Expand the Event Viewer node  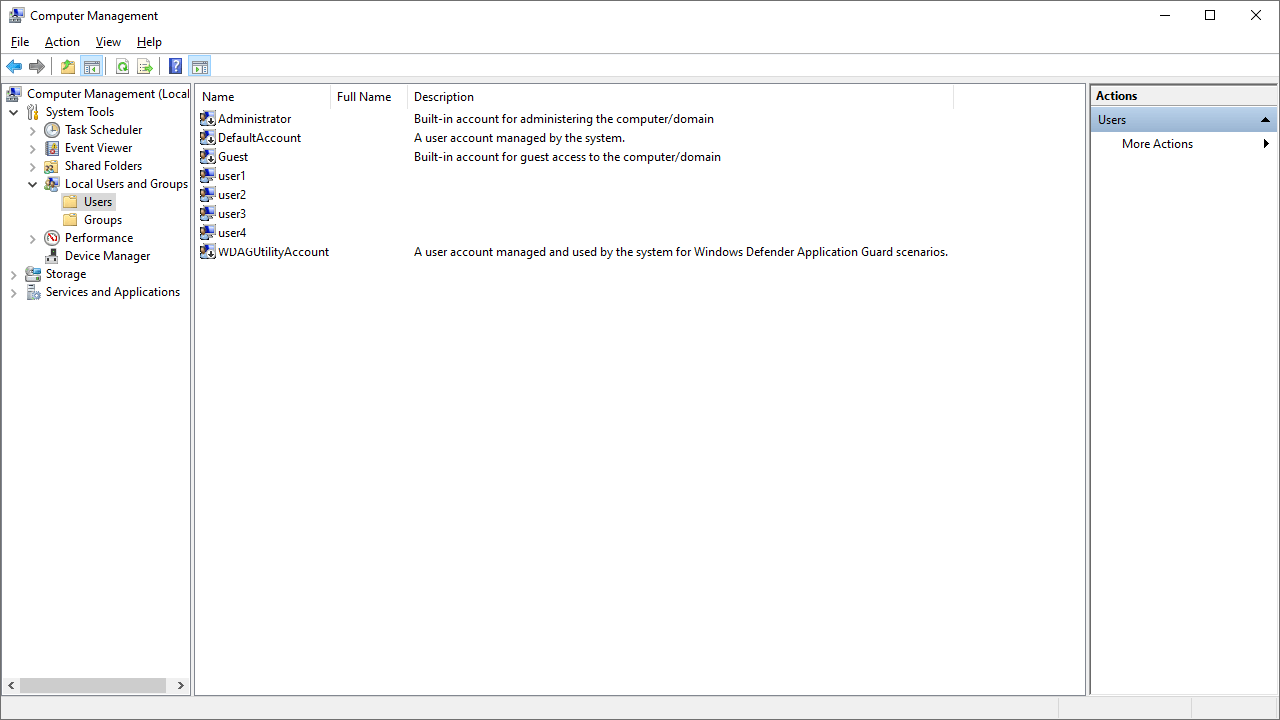[33, 148]
